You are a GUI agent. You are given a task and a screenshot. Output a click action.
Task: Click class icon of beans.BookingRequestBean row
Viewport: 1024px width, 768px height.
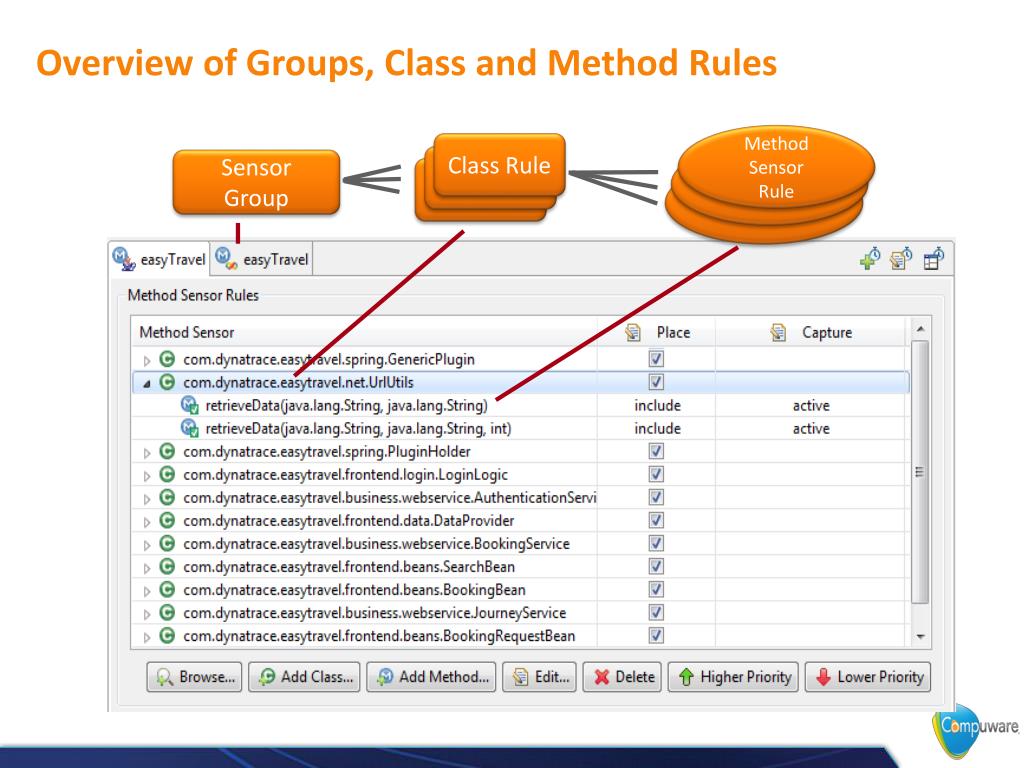coord(167,635)
